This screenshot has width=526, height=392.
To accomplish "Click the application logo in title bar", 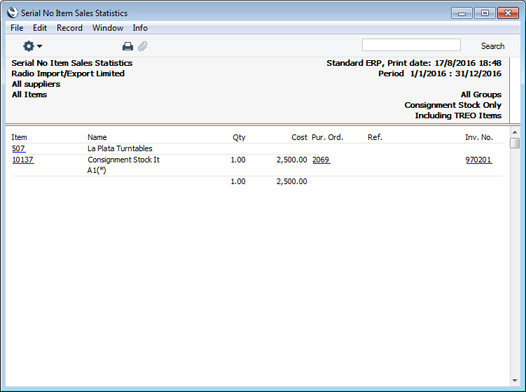I will coord(12,13).
